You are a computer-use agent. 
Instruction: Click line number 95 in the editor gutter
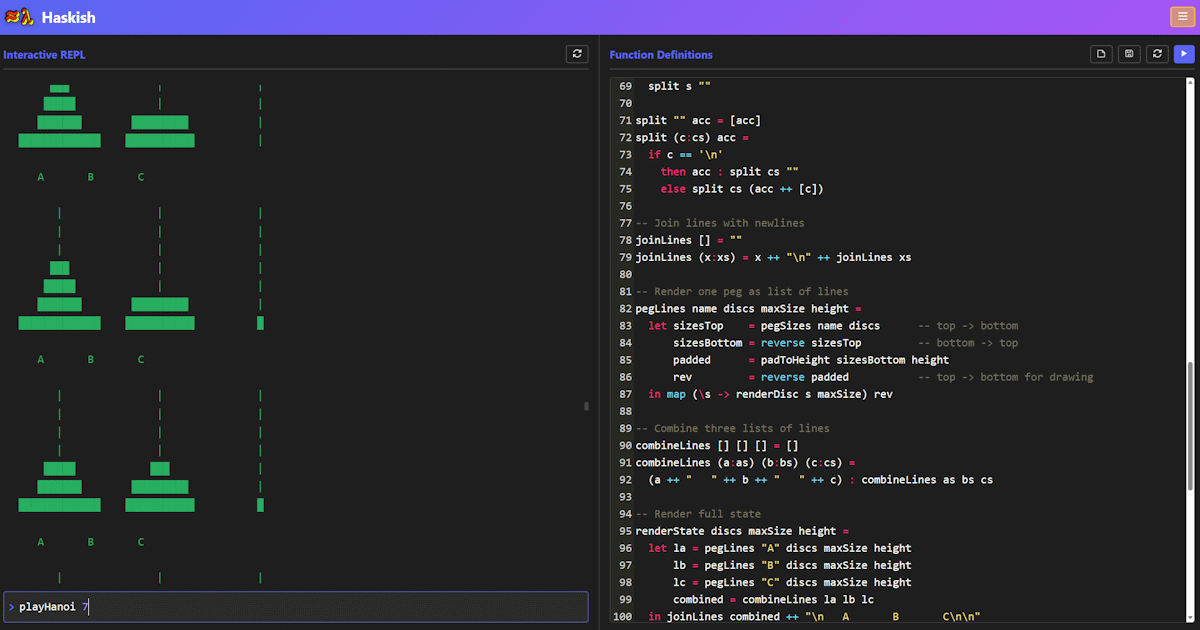pyautogui.click(x=626, y=531)
